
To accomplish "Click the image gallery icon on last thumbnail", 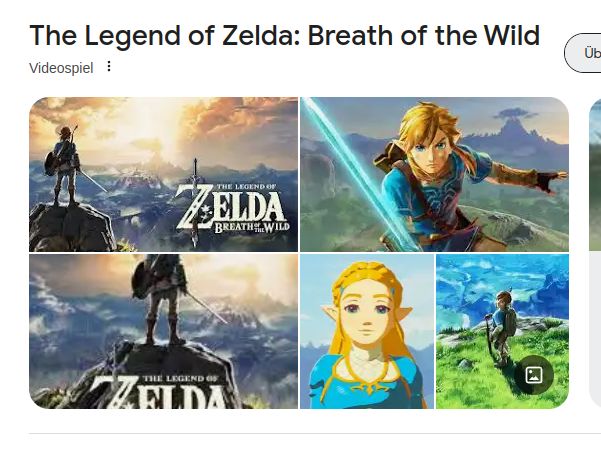I will (x=534, y=375).
